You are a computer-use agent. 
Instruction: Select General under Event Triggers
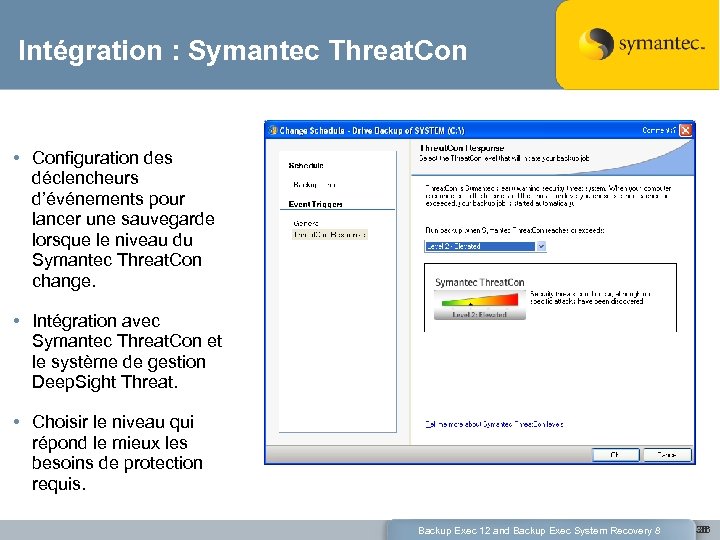(306, 223)
